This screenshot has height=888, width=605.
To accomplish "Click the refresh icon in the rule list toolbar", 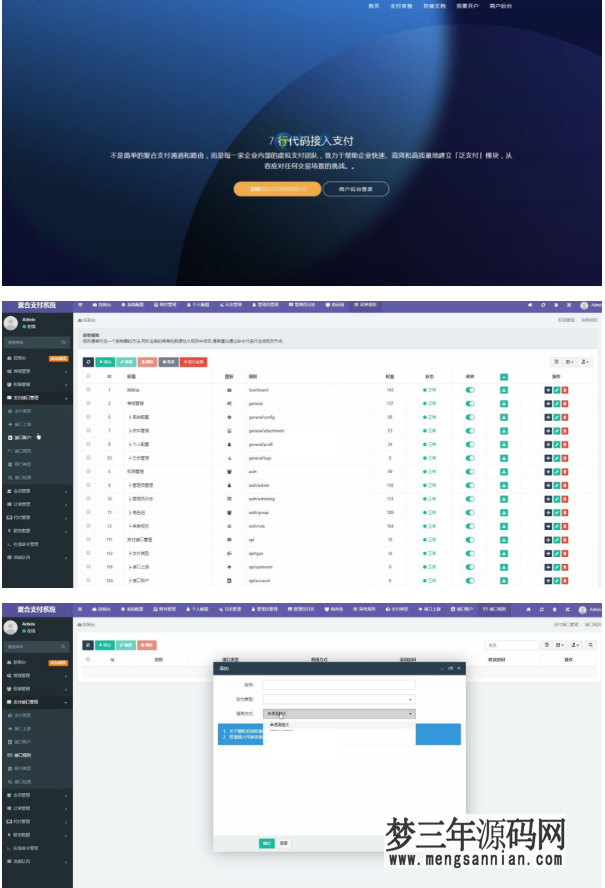I will click(87, 361).
